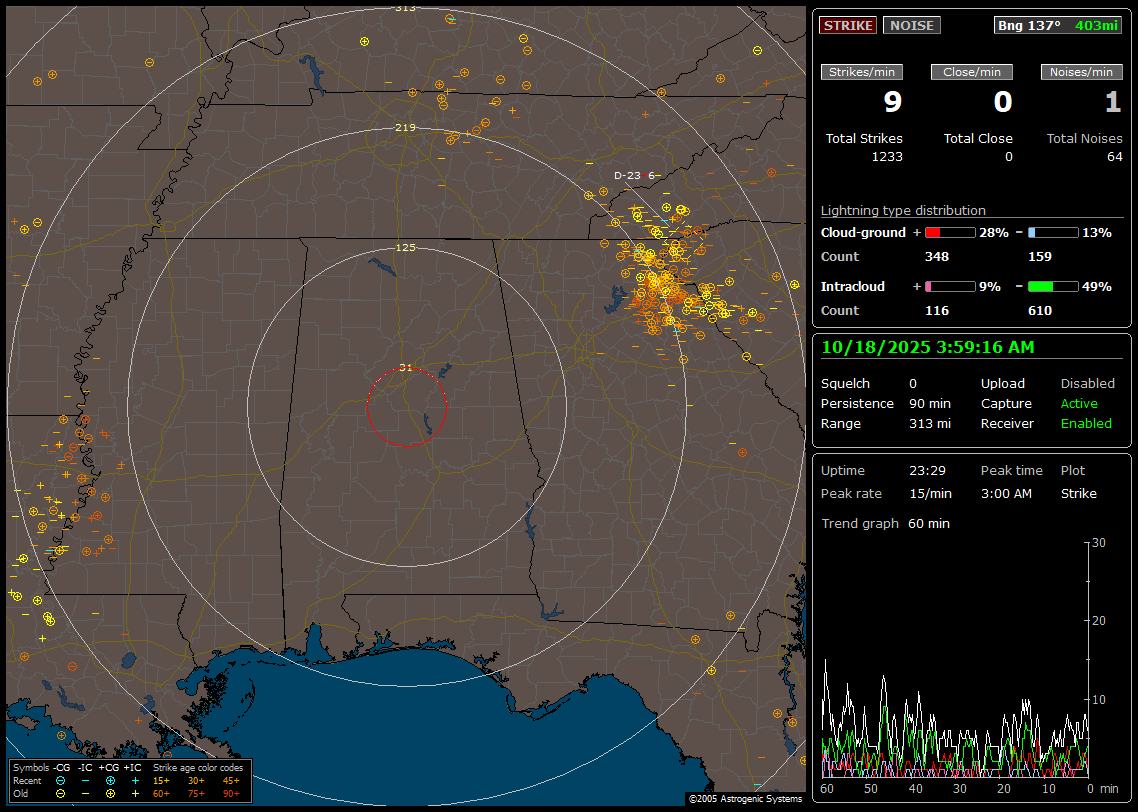
Task: Click the Noises/min button
Action: (x=1081, y=72)
